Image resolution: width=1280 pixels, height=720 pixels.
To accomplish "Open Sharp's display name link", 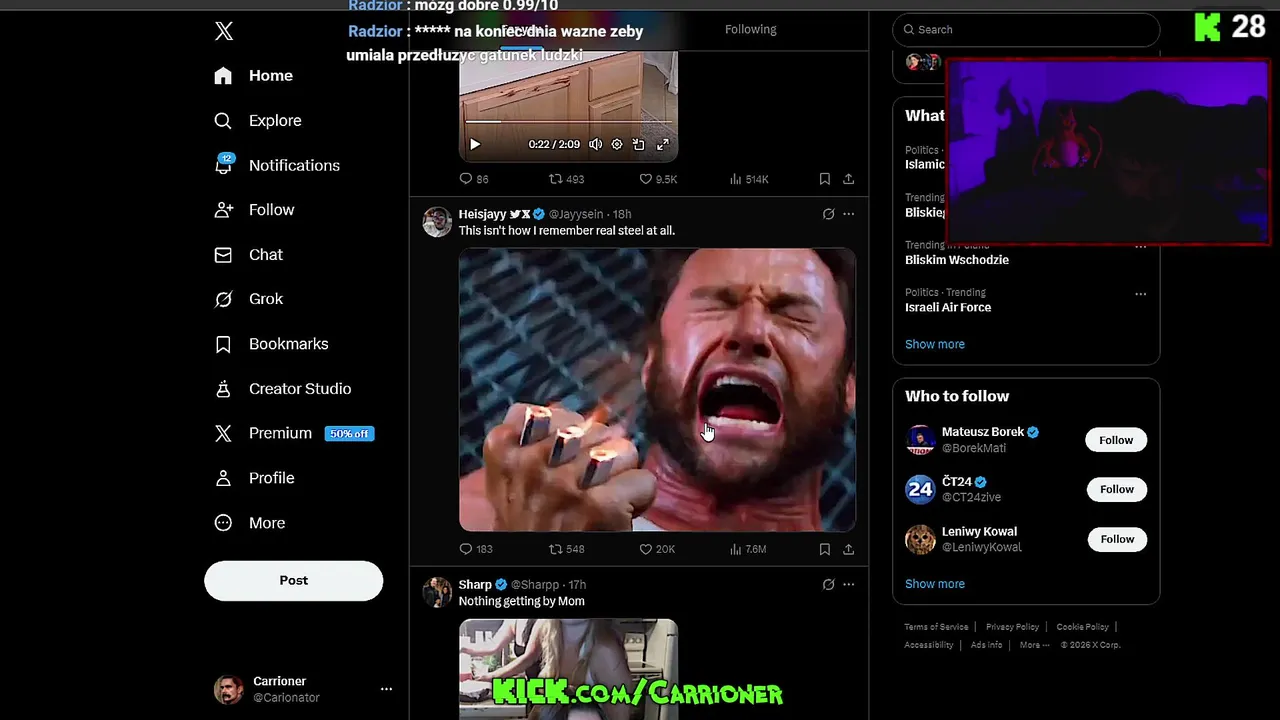I will (475, 585).
